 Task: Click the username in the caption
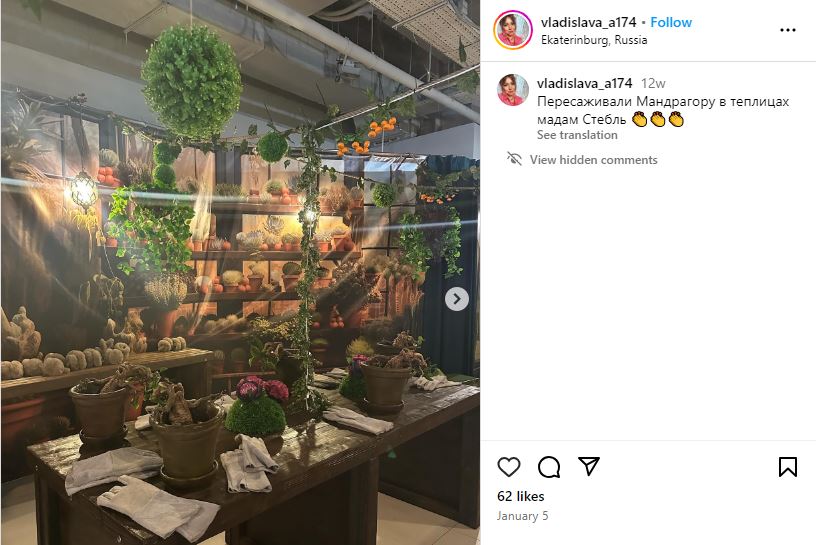click(584, 83)
